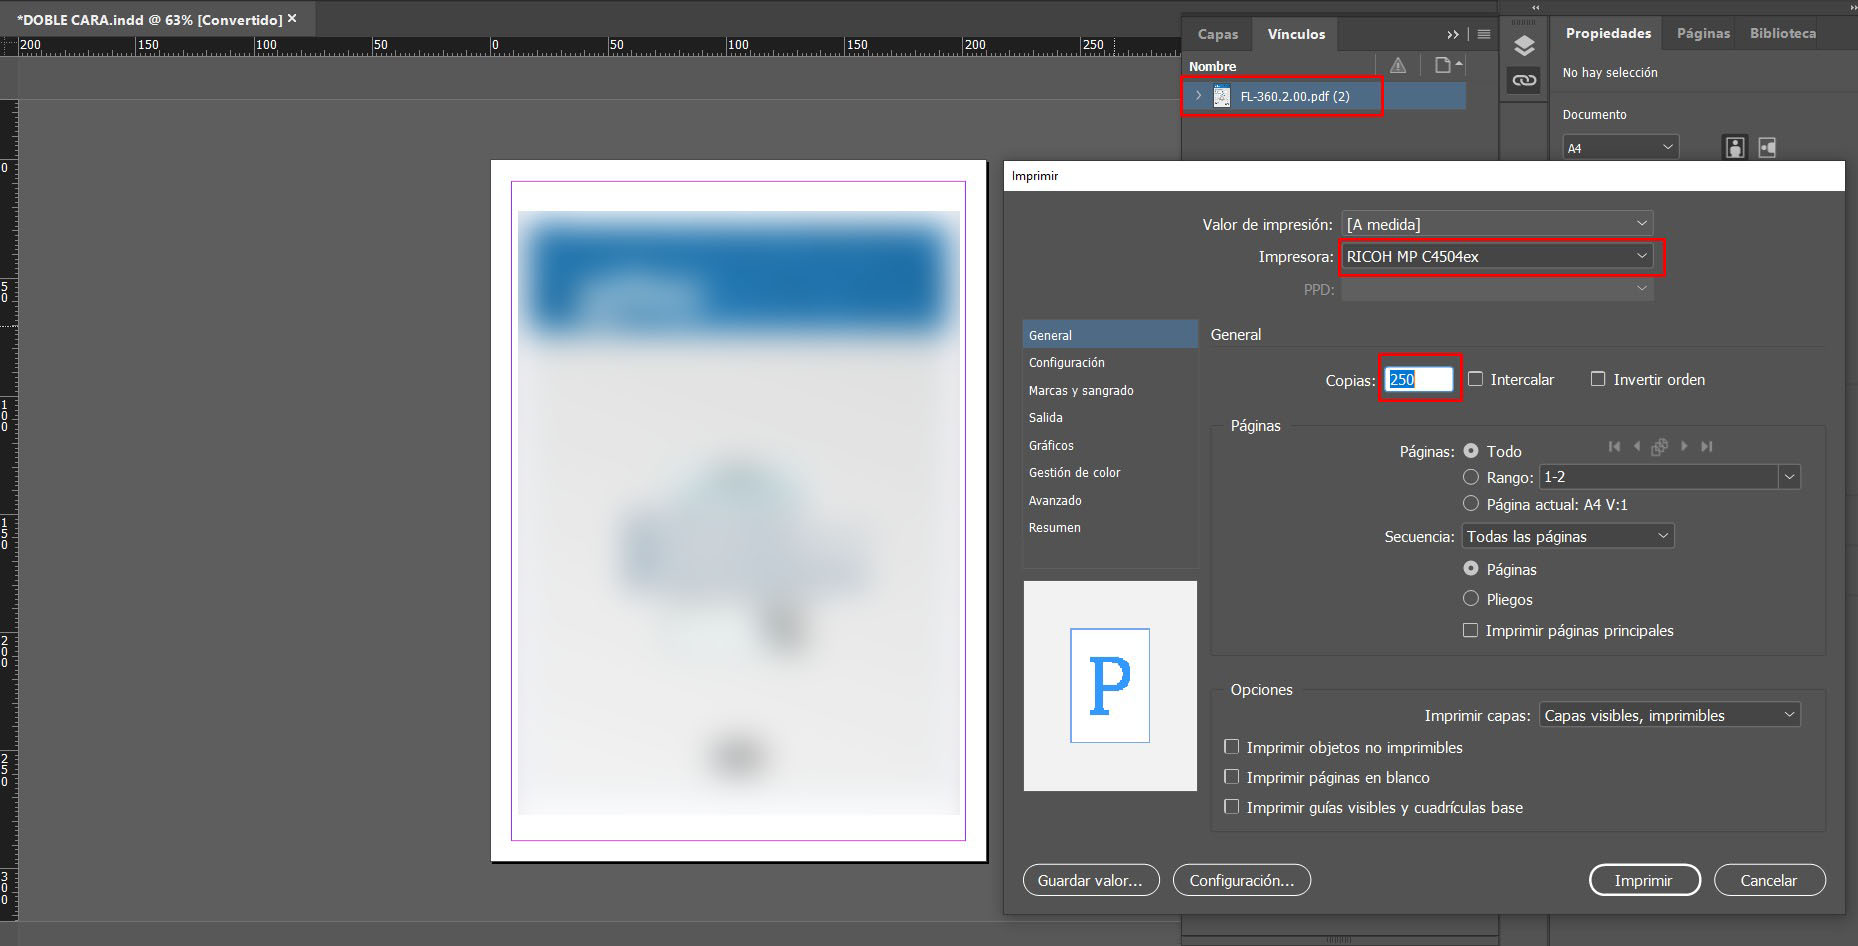Close the DOBLE CARA.indd document tab
Screen dimensions: 1858x946
click(292, 19)
